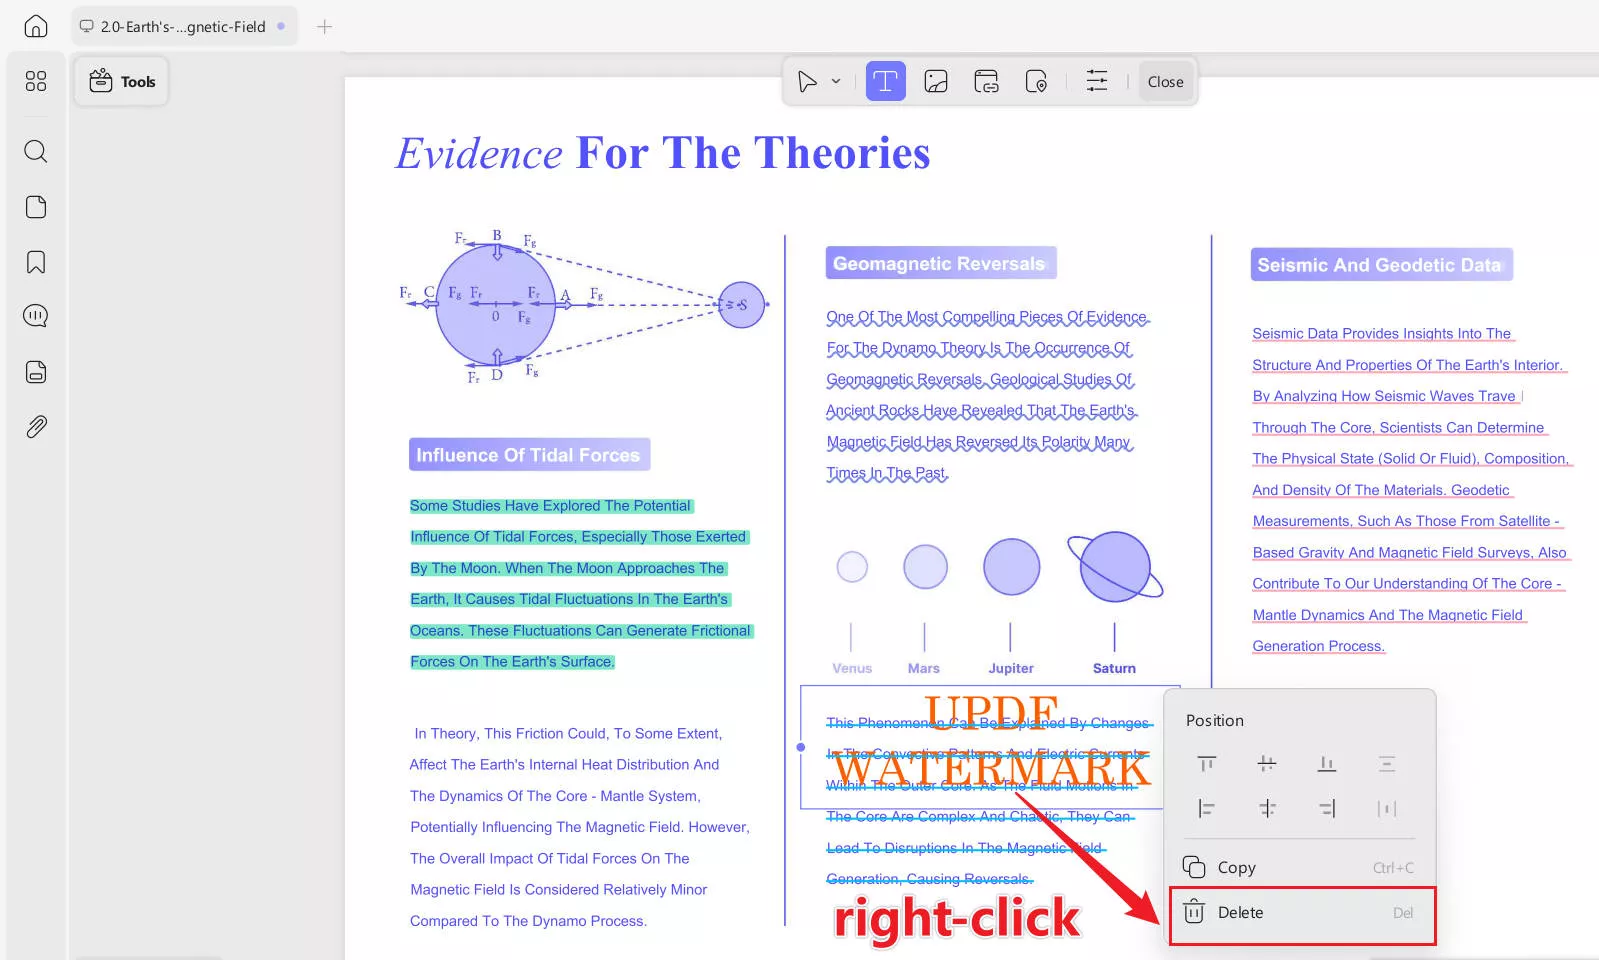This screenshot has width=1599, height=960.
Task: Switch to the 2.0-Earth's-...gnetic-Field tab
Action: tap(184, 27)
